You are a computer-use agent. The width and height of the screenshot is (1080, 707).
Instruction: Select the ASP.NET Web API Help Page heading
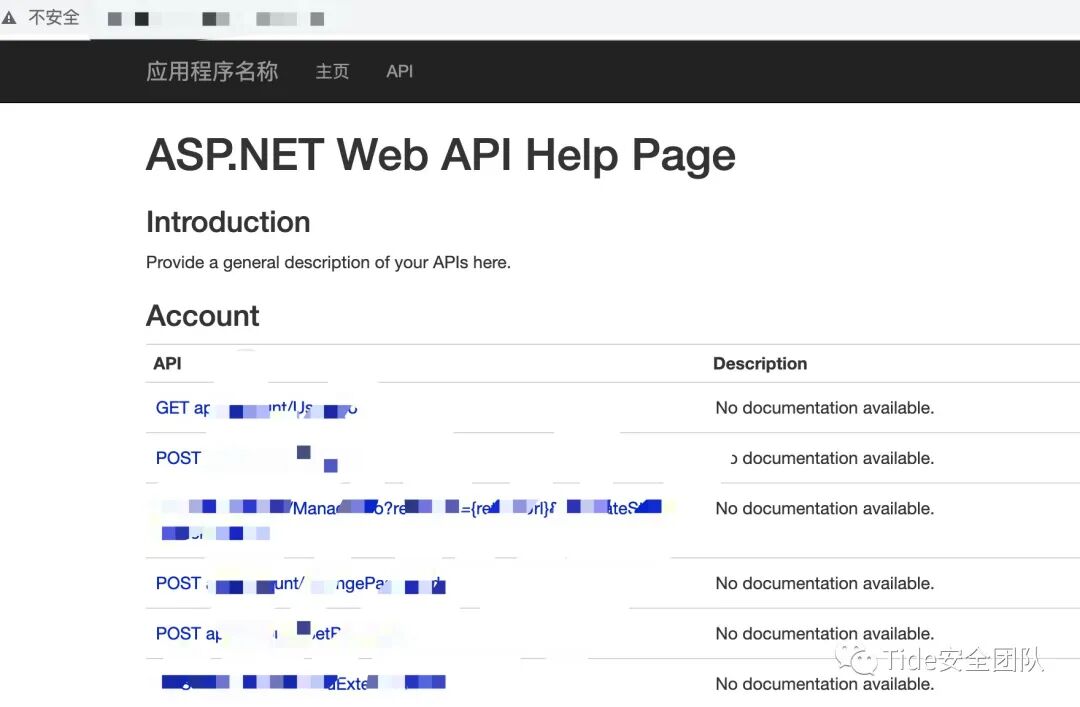click(x=441, y=154)
